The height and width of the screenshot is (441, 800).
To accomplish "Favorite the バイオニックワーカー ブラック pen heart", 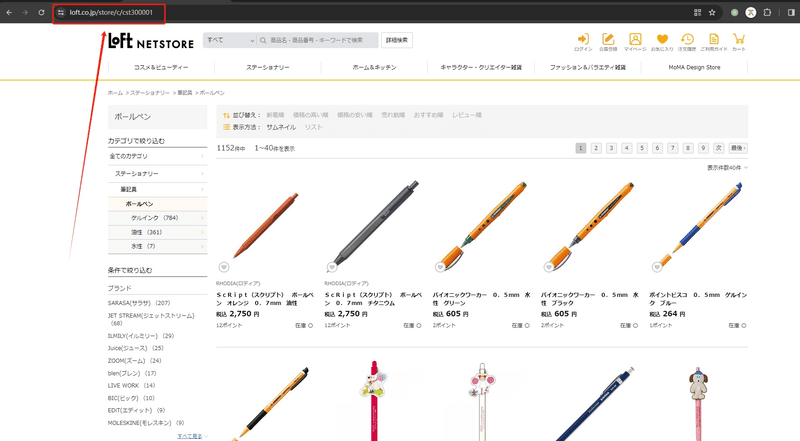I will coord(548,267).
